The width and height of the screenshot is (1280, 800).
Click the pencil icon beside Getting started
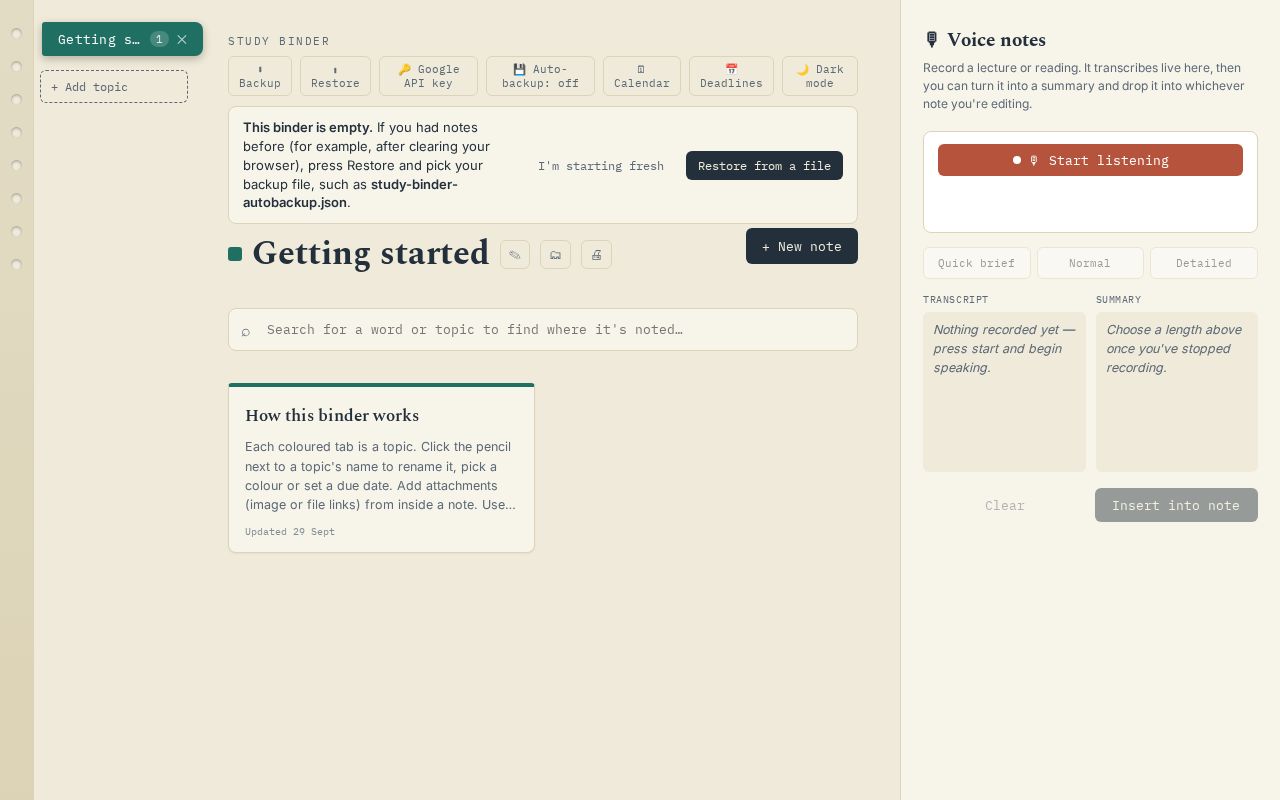click(x=515, y=255)
